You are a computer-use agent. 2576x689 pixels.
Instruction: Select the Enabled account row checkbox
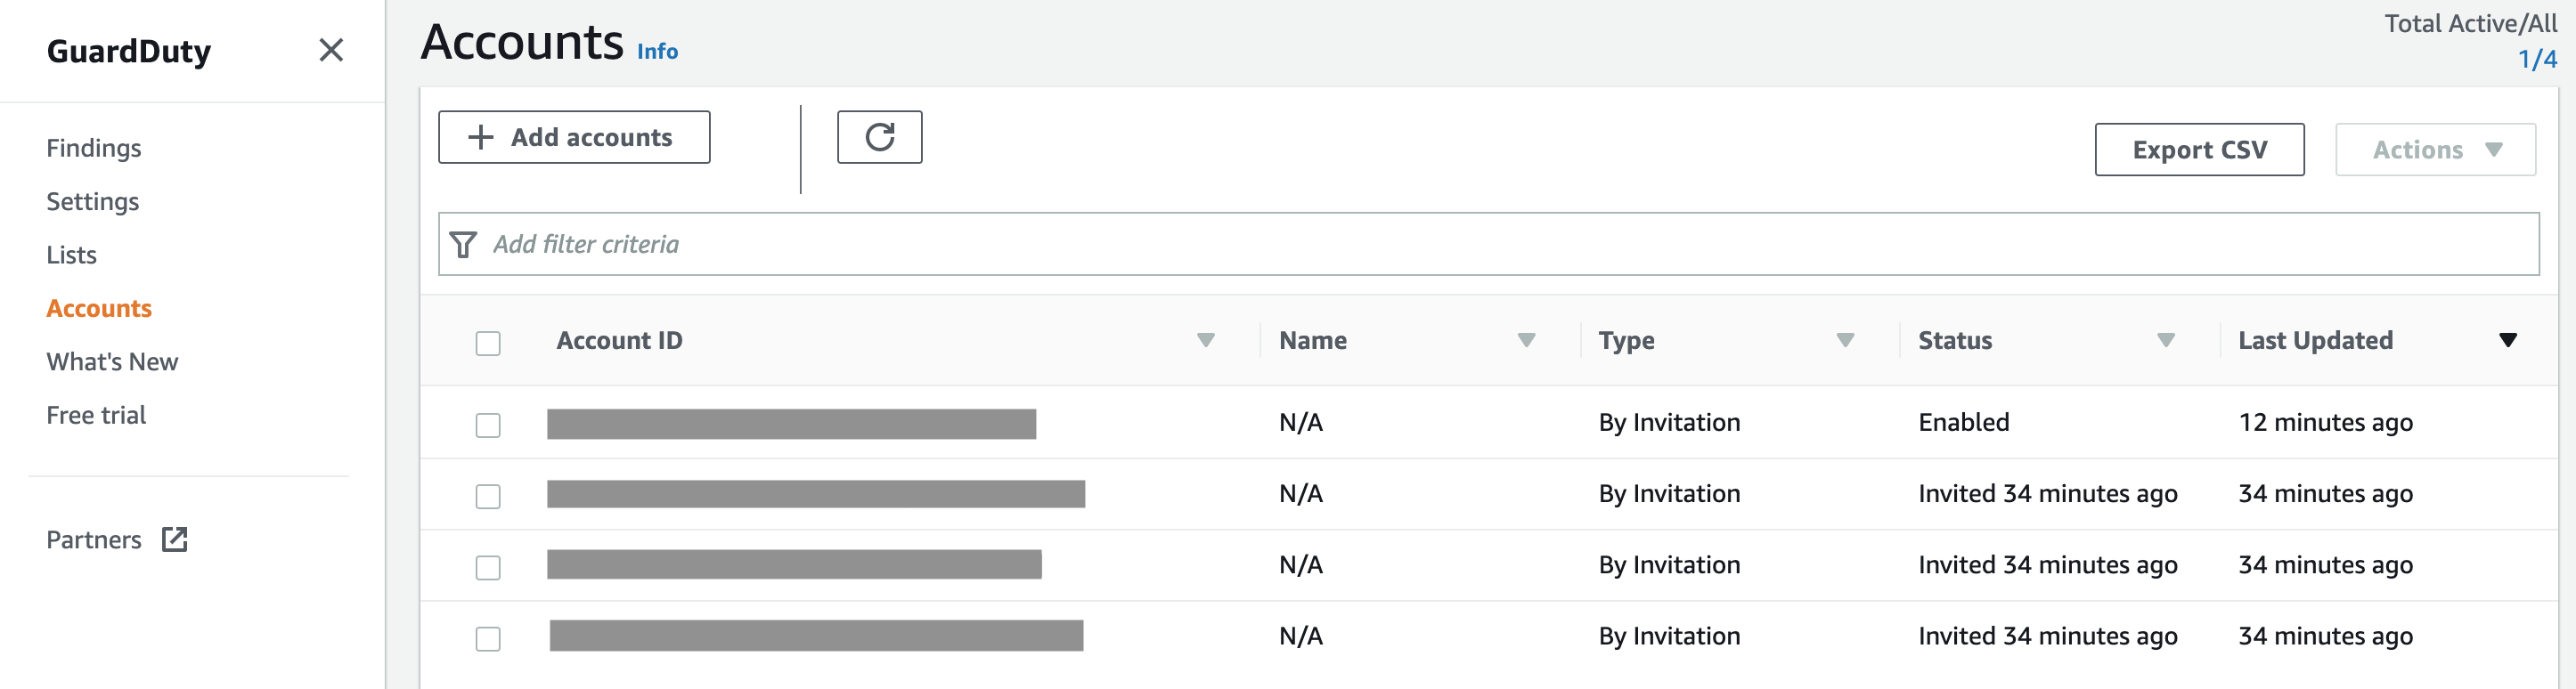[488, 425]
